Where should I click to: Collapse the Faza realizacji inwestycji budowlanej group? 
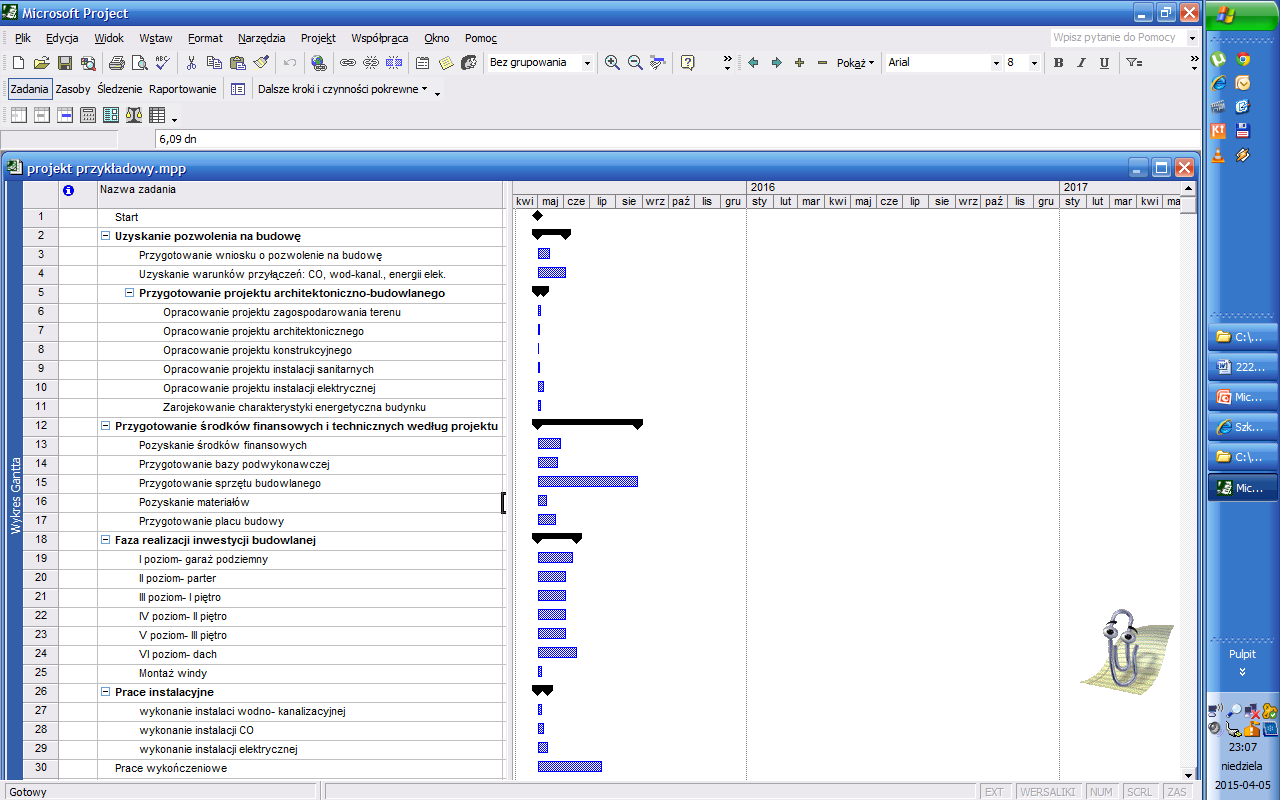(x=105, y=540)
